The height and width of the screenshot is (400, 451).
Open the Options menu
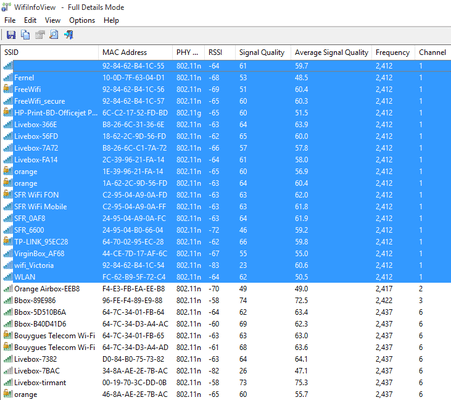(x=82, y=20)
